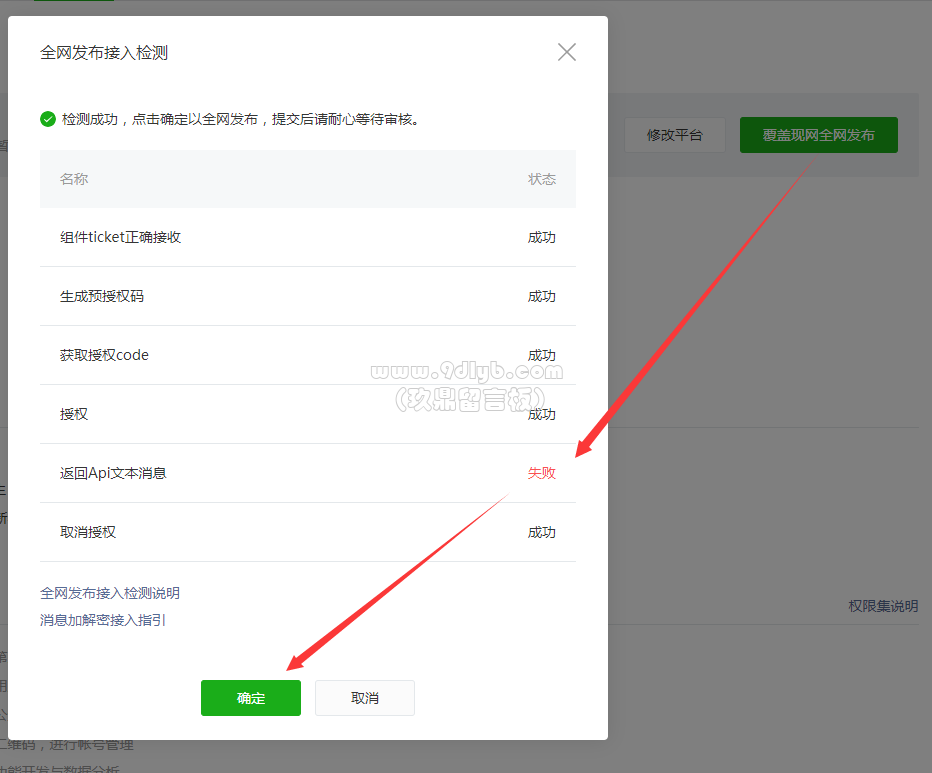Image resolution: width=932 pixels, height=773 pixels.
Task: Select the 组件ticket正确接收 row
Action: [x=308, y=237]
